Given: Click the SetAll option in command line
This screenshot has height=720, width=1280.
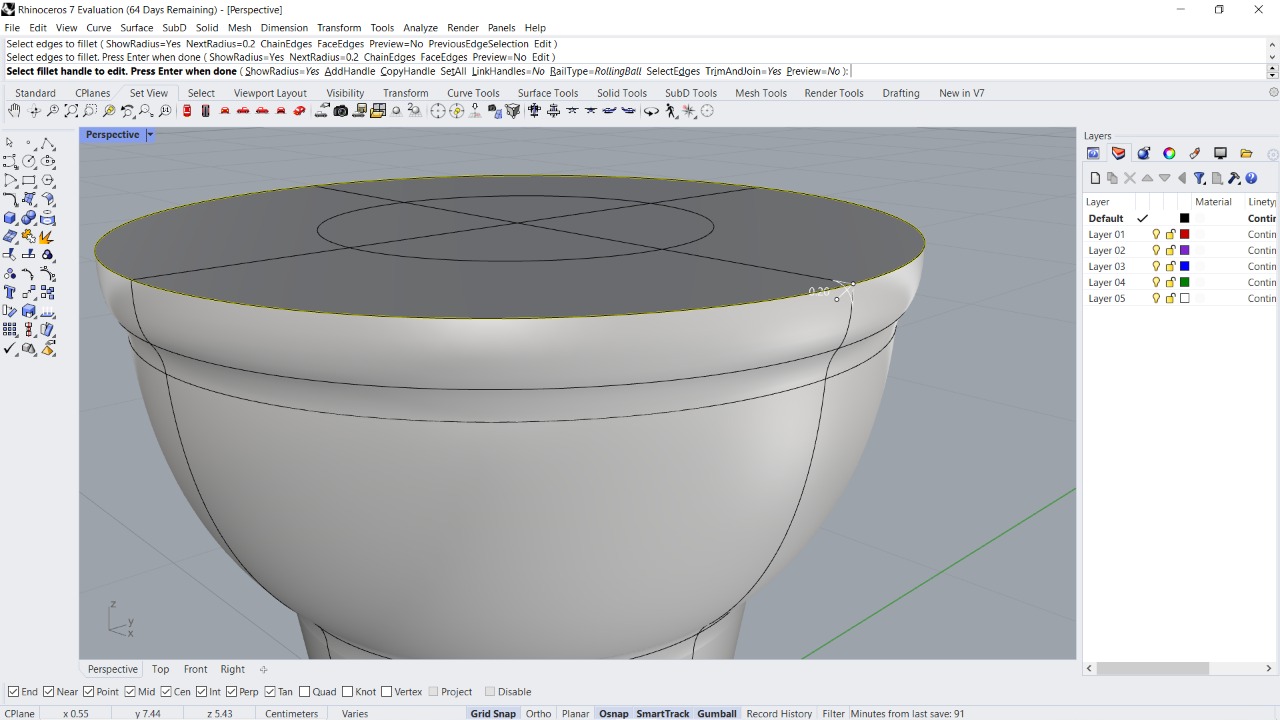Looking at the screenshot, I should tap(453, 72).
